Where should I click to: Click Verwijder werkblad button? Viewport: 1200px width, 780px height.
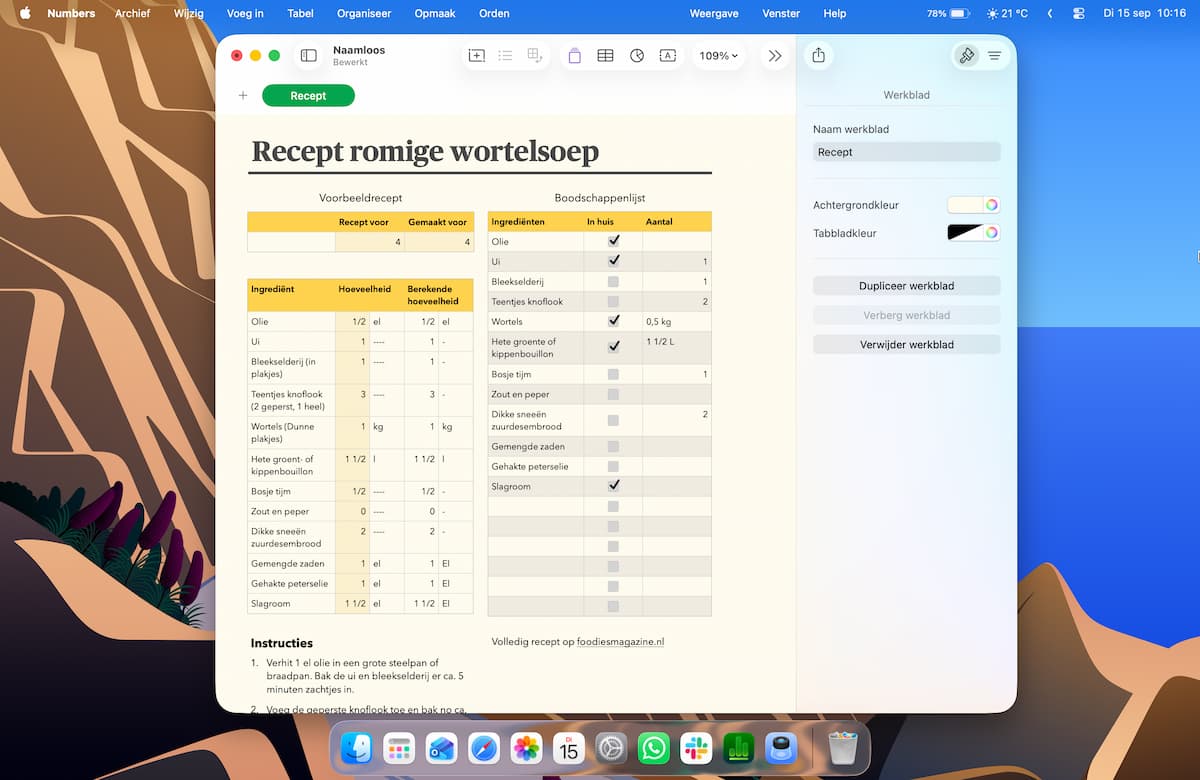(906, 344)
